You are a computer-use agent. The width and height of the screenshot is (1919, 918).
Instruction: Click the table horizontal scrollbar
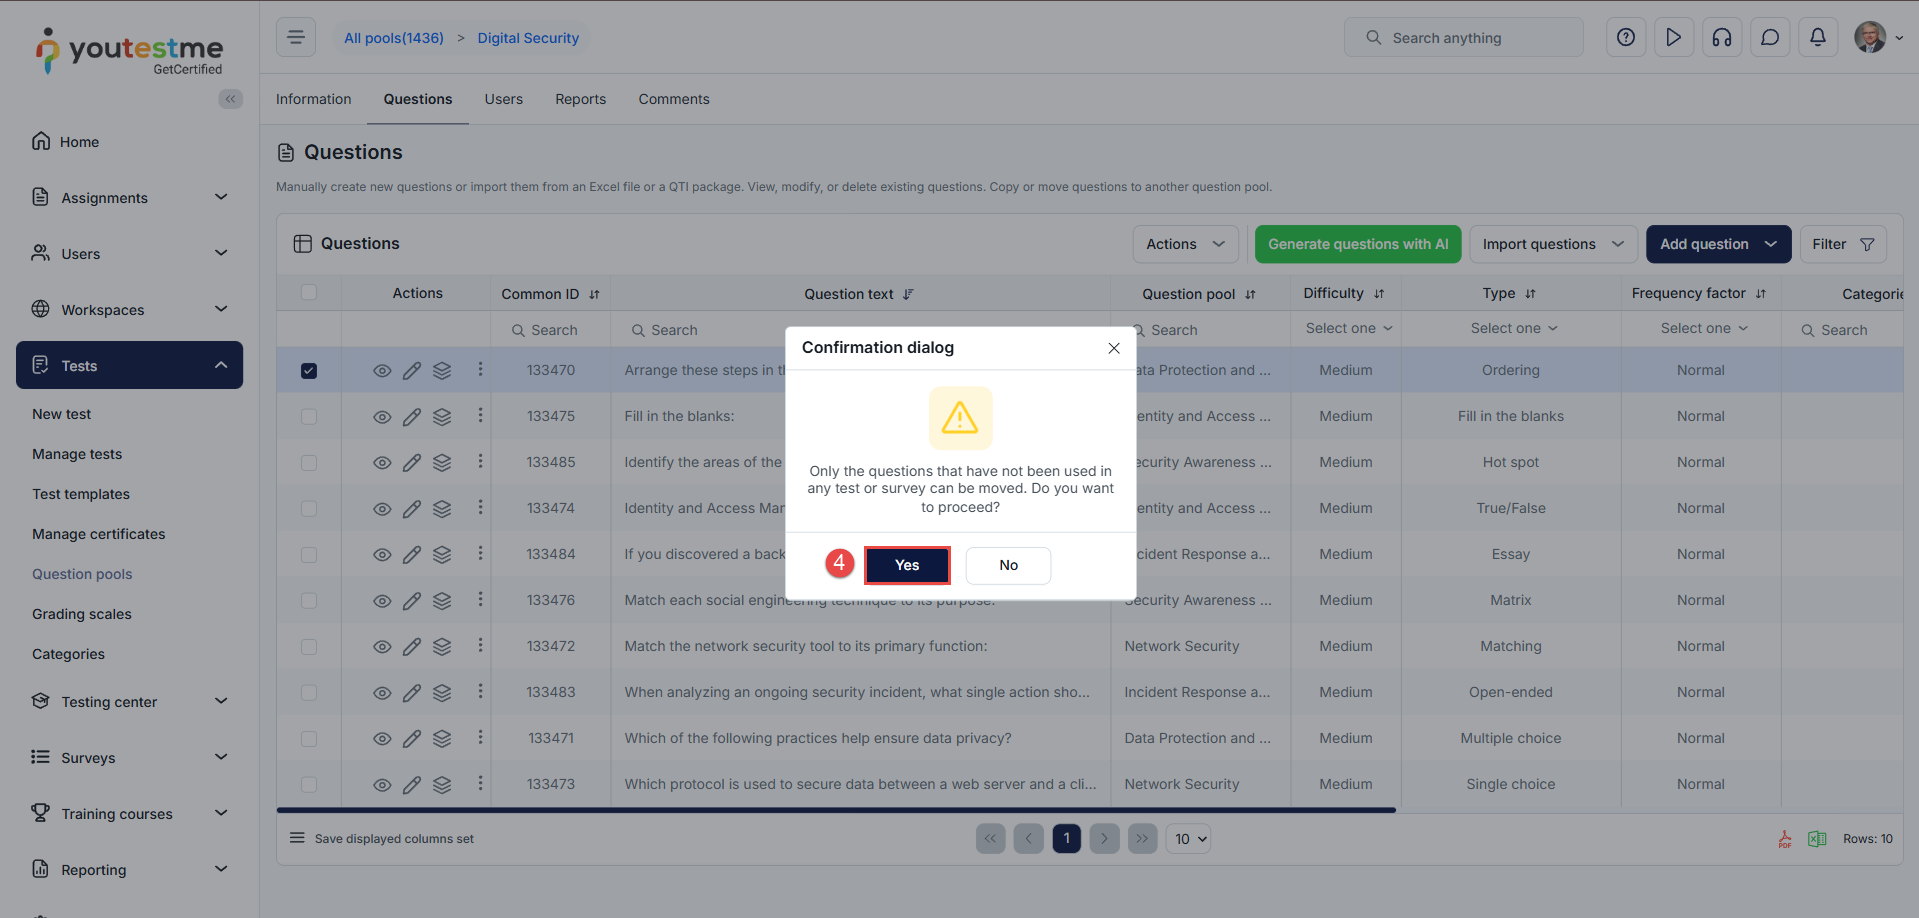coord(836,810)
